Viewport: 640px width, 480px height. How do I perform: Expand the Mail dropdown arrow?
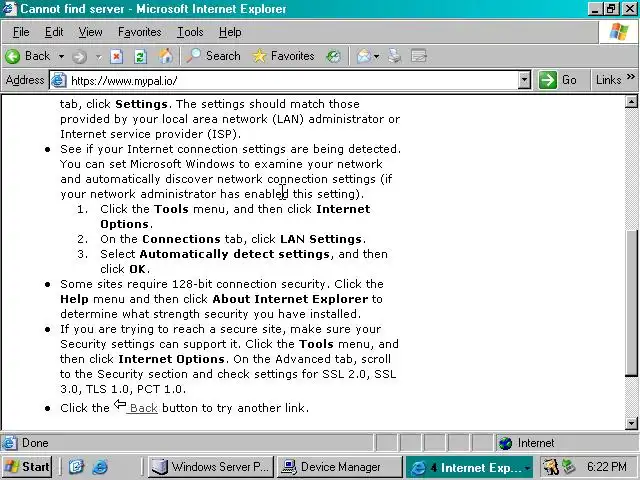(x=376, y=56)
